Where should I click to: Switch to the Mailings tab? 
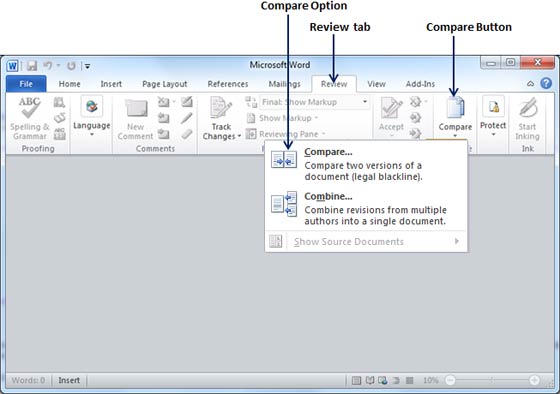coord(284,84)
